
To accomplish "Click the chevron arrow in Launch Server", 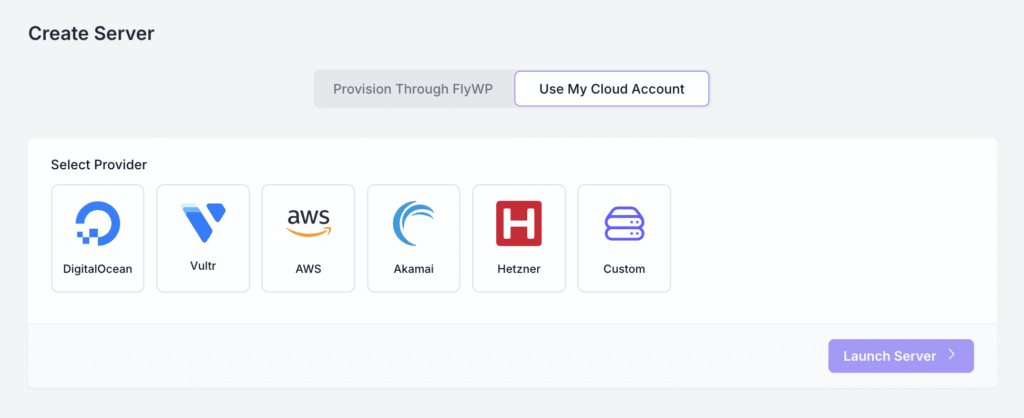I will click(952, 355).
